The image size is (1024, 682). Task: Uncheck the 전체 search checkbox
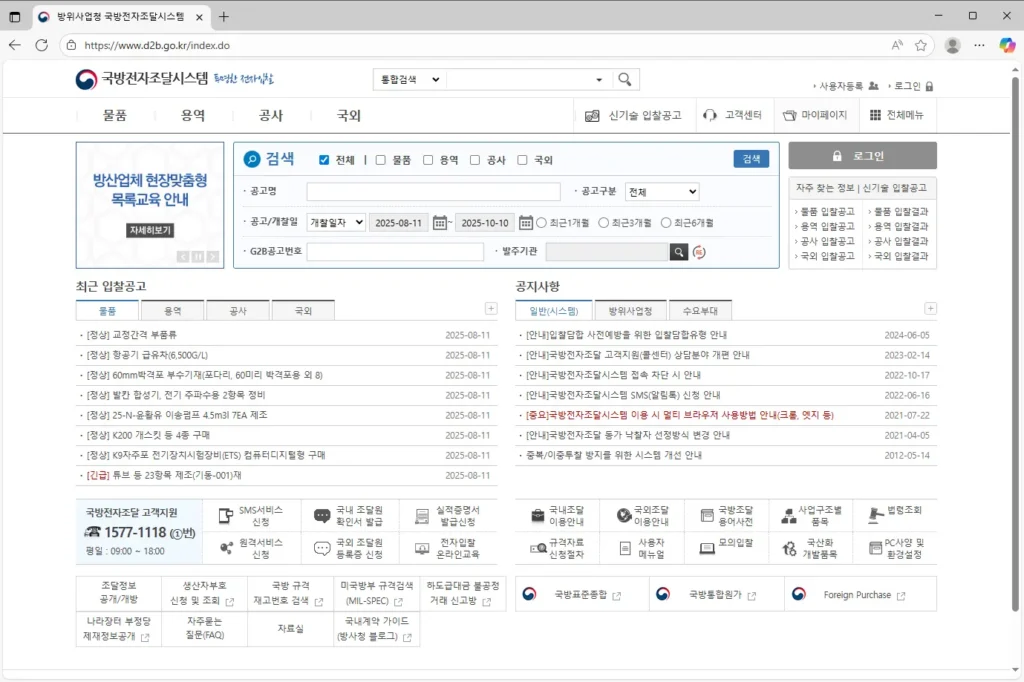pos(324,160)
